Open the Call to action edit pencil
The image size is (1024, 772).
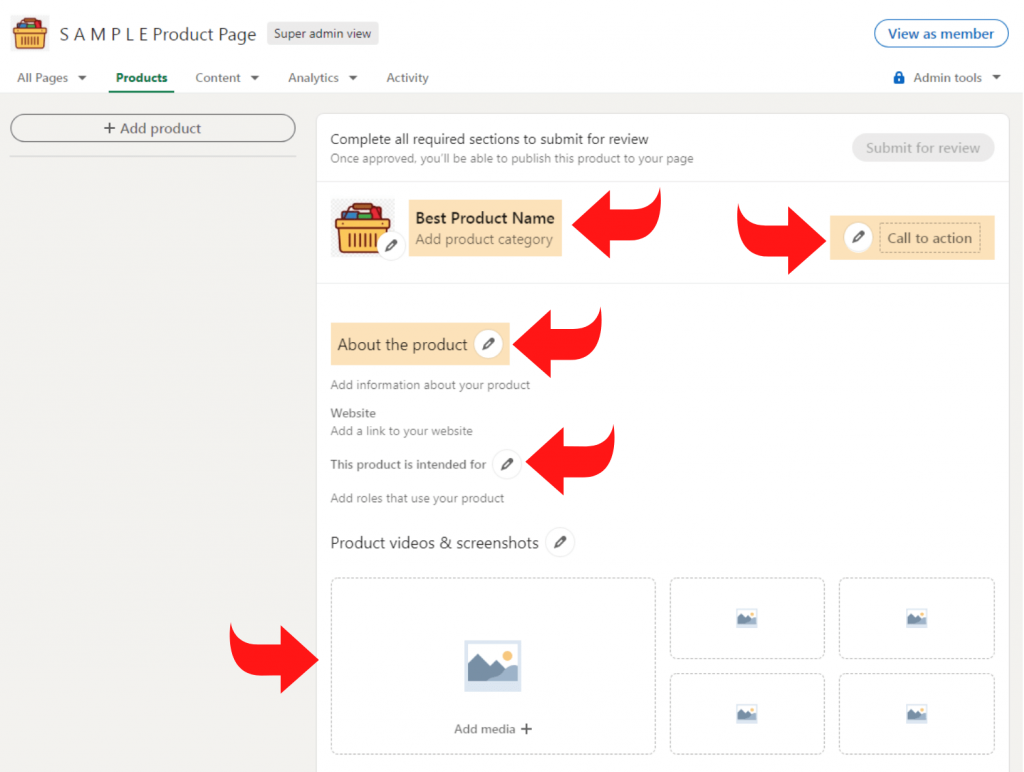click(858, 238)
